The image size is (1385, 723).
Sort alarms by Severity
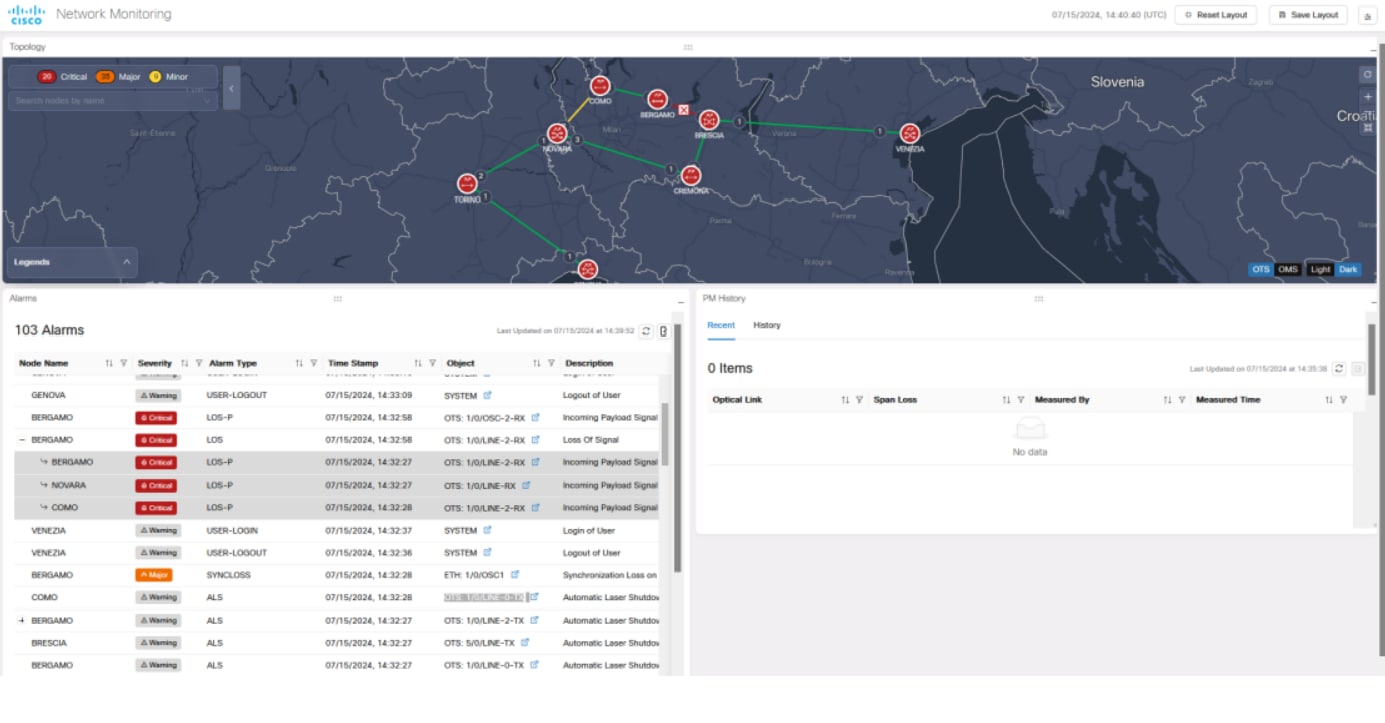[184, 363]
